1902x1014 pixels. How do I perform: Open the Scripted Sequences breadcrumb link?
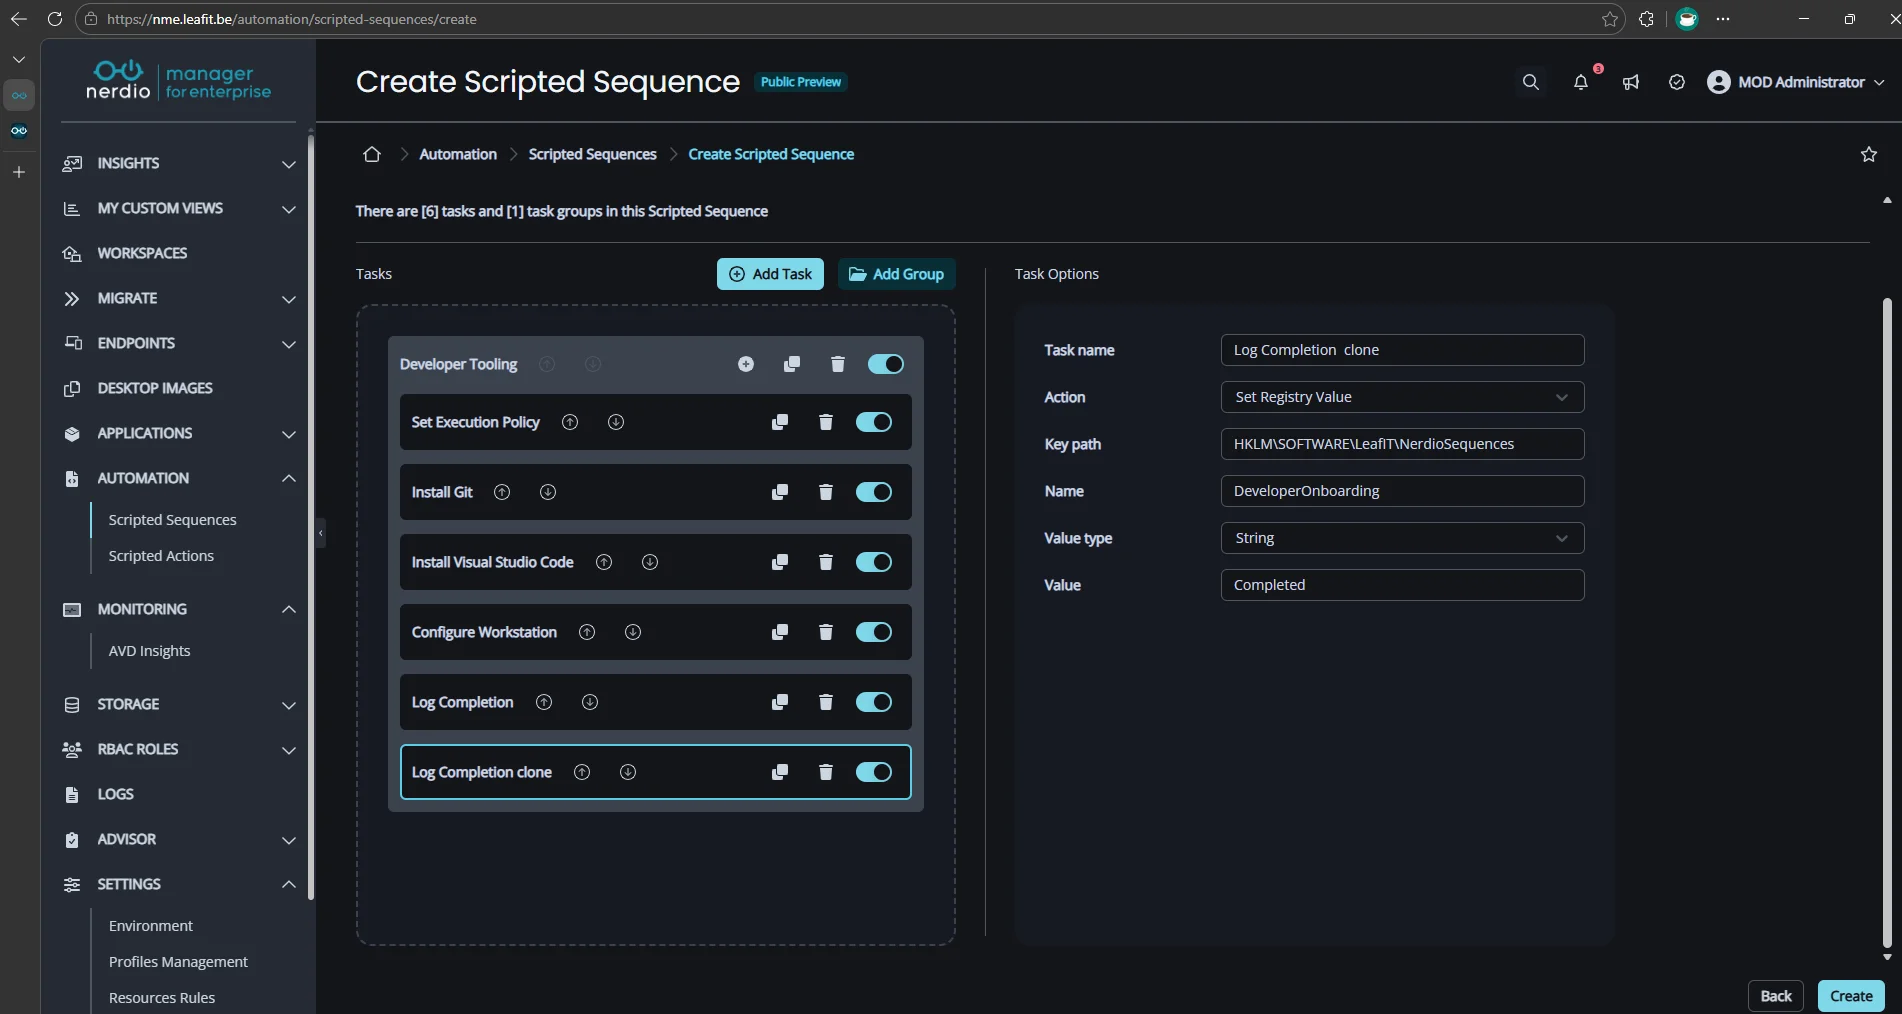(x=591, y=153)
